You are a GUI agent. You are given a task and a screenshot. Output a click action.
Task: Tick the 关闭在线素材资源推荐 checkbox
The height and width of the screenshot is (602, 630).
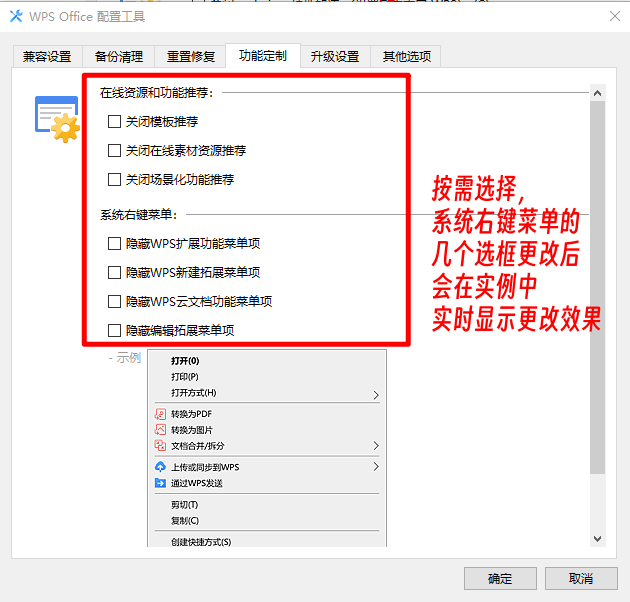114,151
